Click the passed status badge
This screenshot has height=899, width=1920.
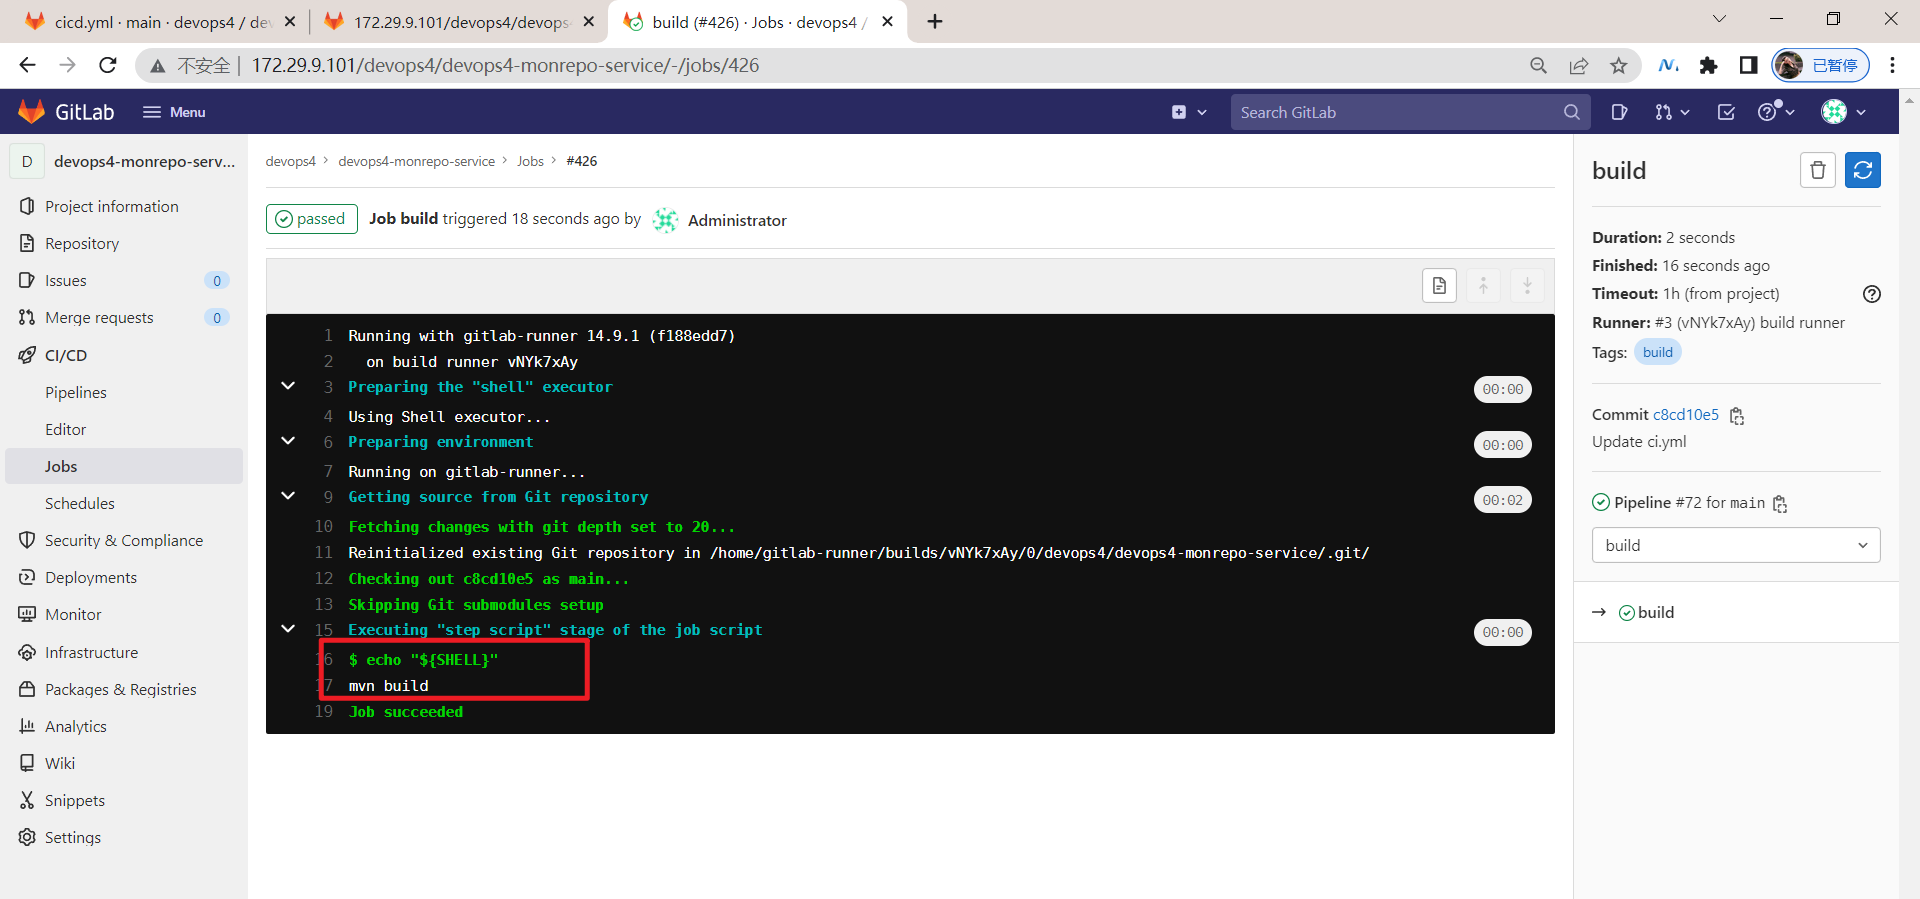312,219
